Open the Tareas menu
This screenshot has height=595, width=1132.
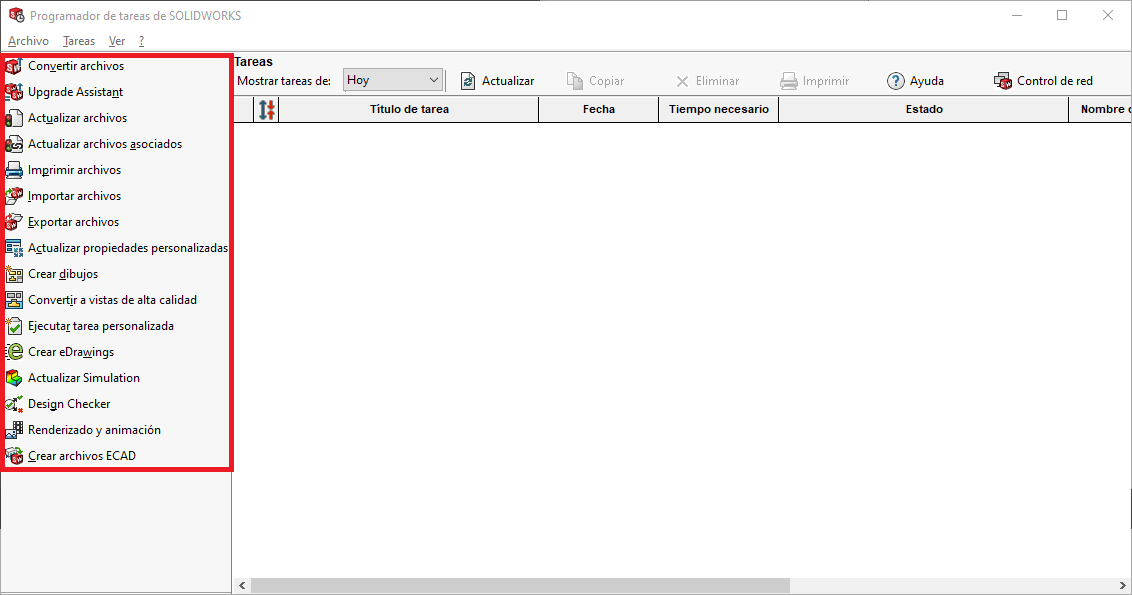[79, 41]
